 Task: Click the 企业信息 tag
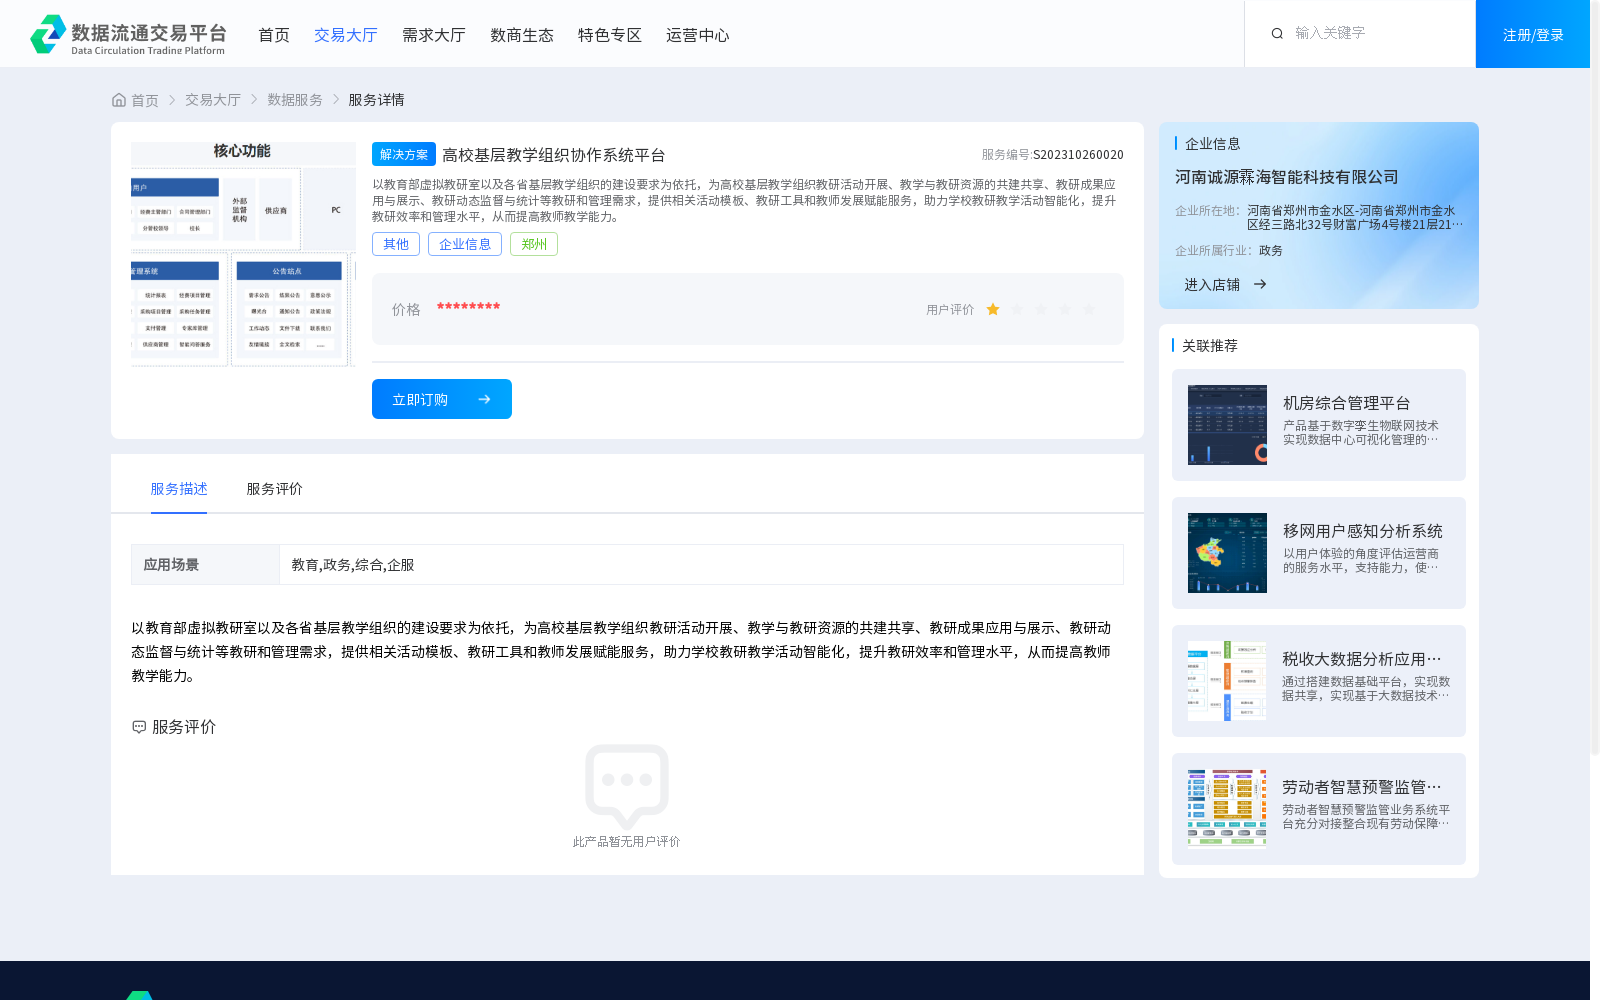[x=465, y=244]
